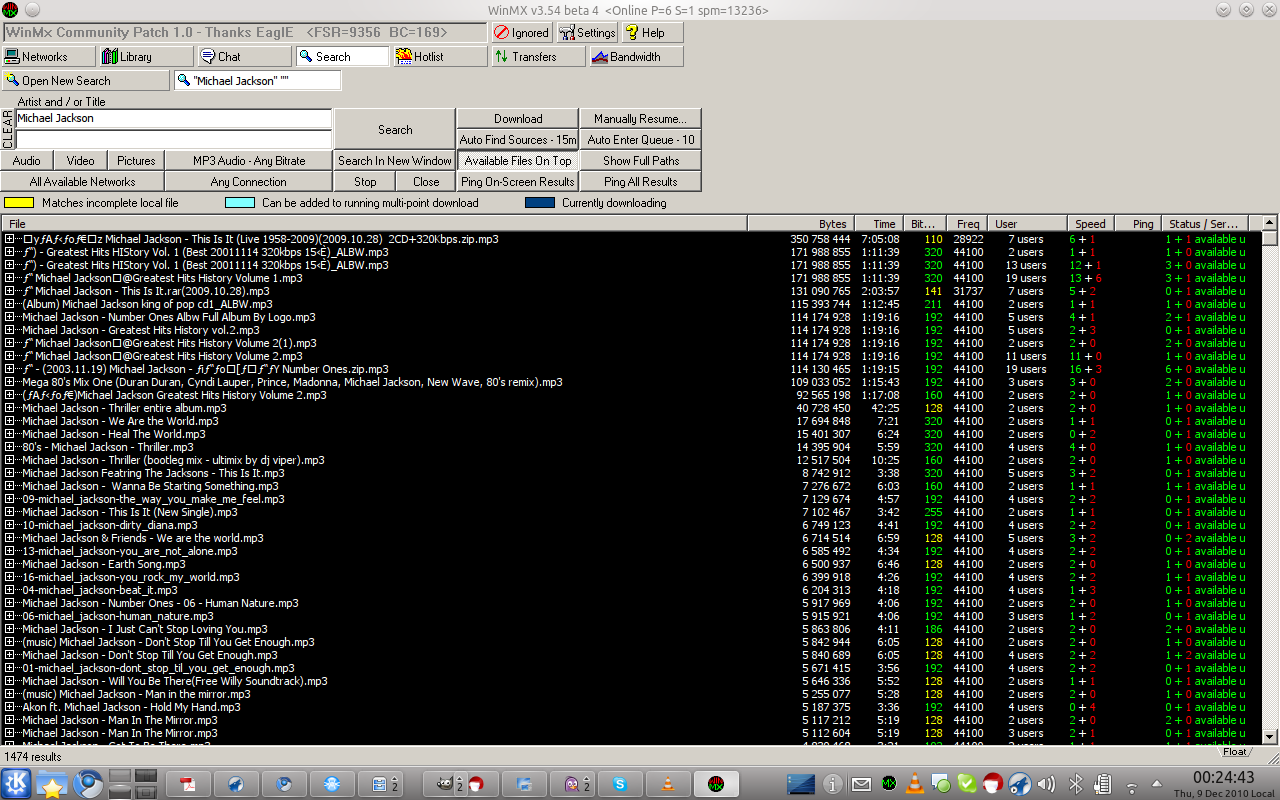The height and width of the screenshot is (800, 1280).
Task: Click the Stop button
Action: 365,182
